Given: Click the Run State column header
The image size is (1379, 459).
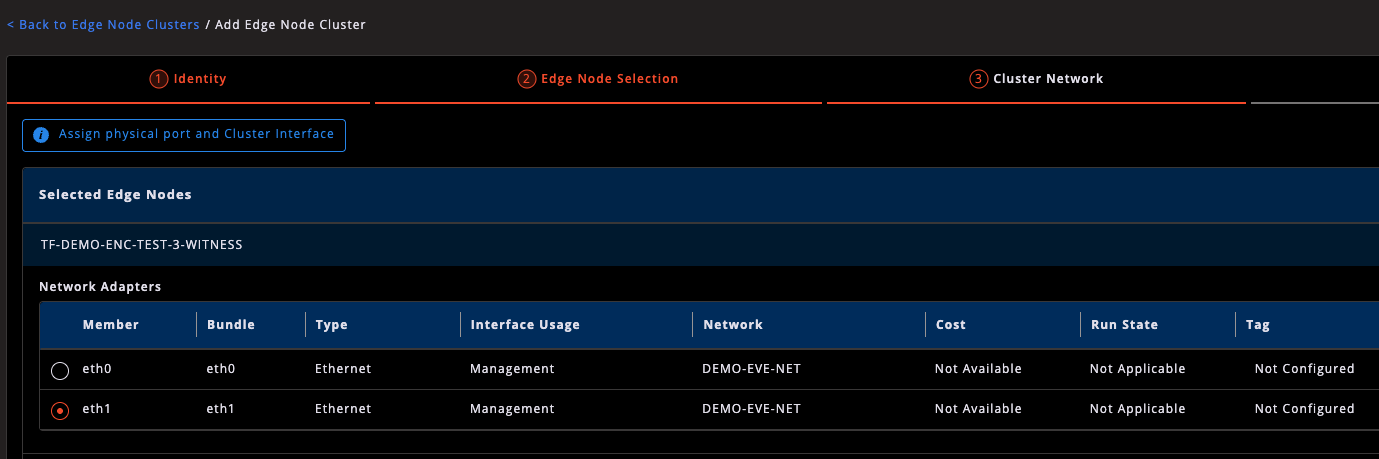Looking at the screenshot, I should tap(1124, 325).
